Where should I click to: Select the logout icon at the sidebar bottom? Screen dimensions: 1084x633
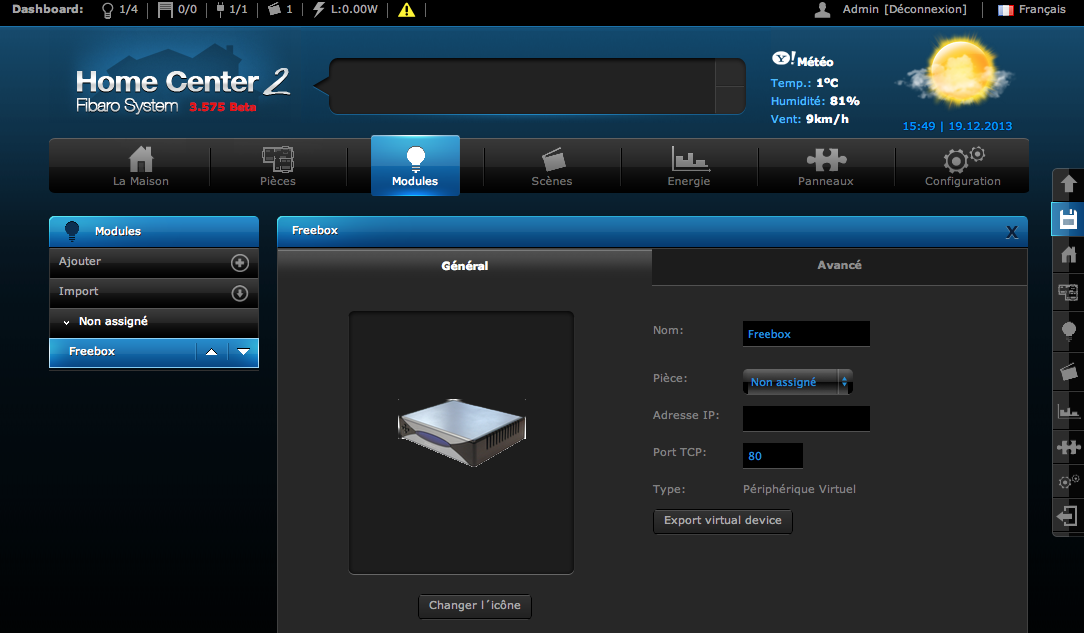click(x=1069, y=516)
